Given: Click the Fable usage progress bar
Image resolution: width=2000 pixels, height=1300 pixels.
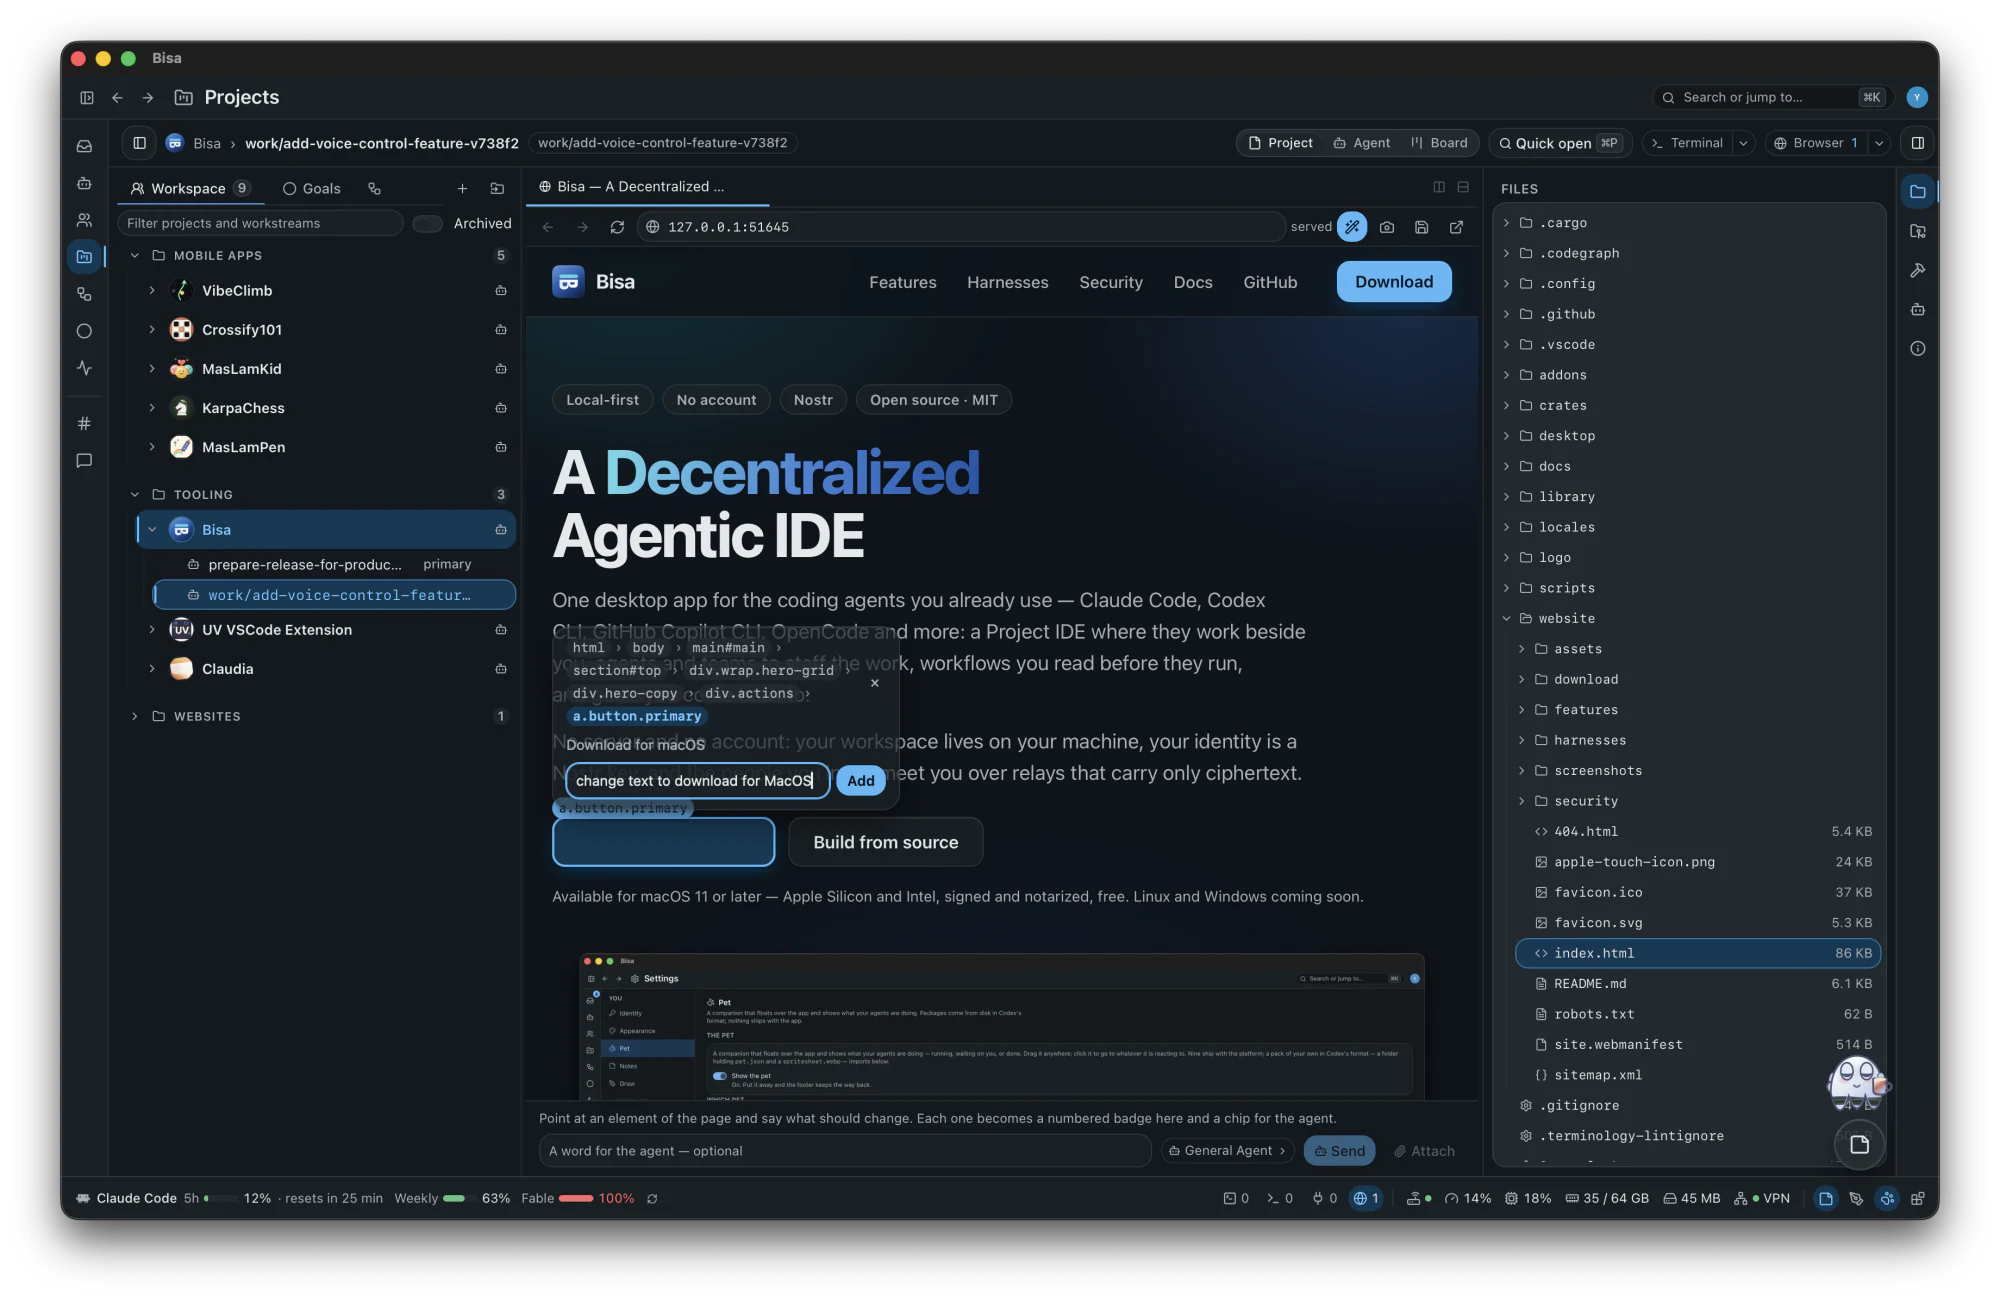Looking at the screenshot, I should tap(576, 1198).
